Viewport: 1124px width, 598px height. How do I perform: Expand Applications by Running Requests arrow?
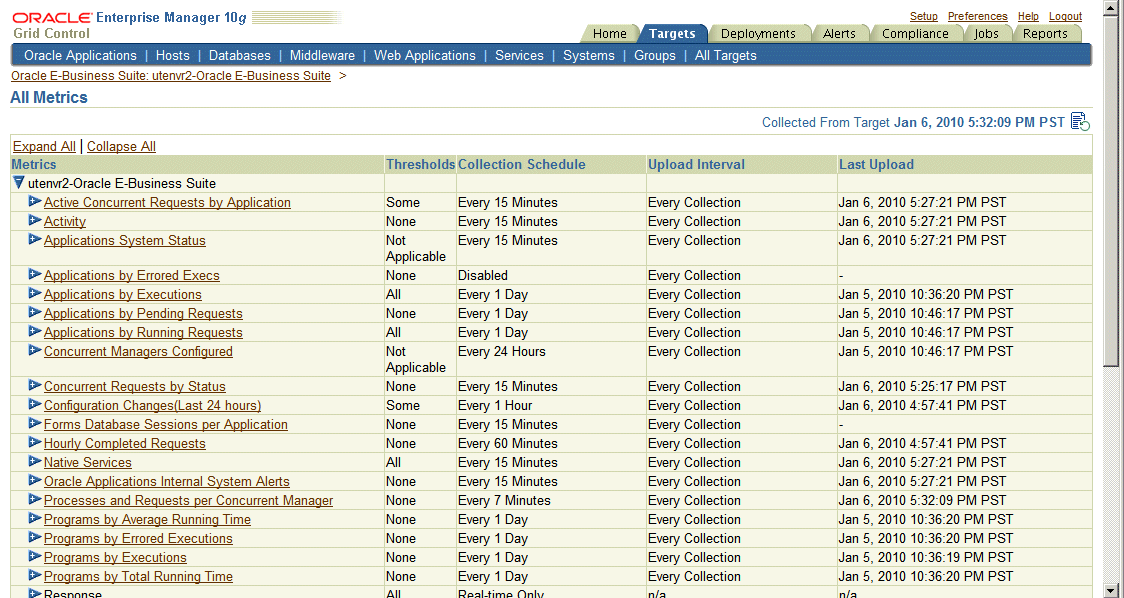click(x=35, y=331)
